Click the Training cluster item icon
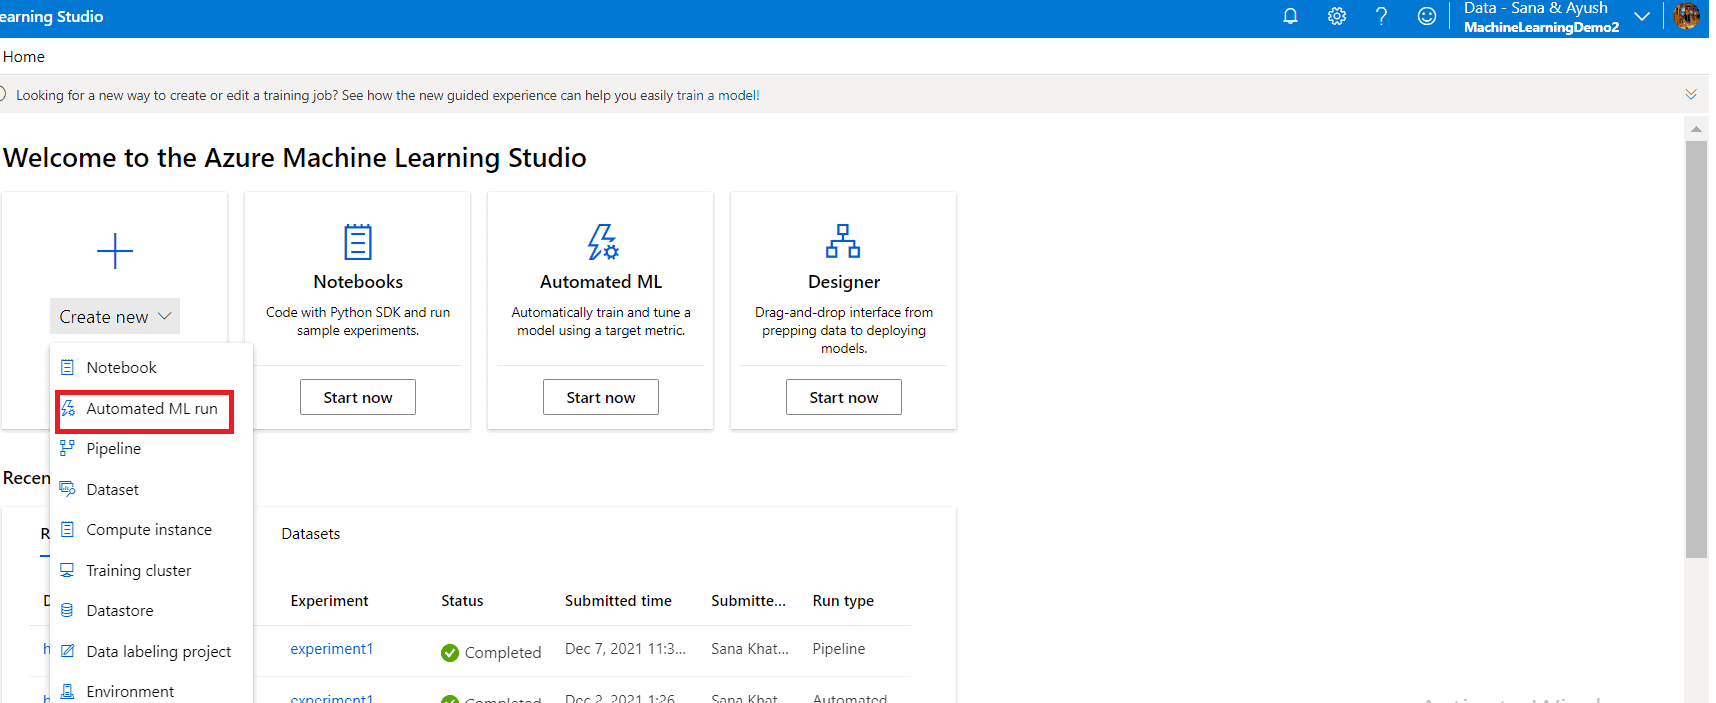This screenshot has width=1716, height=703. pos(67,570)
